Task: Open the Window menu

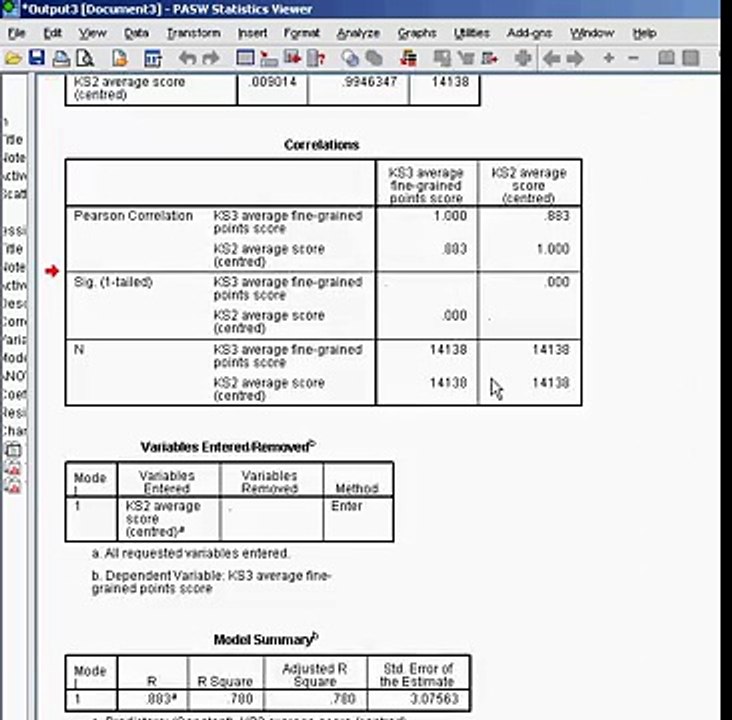Action: tap(591, 33)
